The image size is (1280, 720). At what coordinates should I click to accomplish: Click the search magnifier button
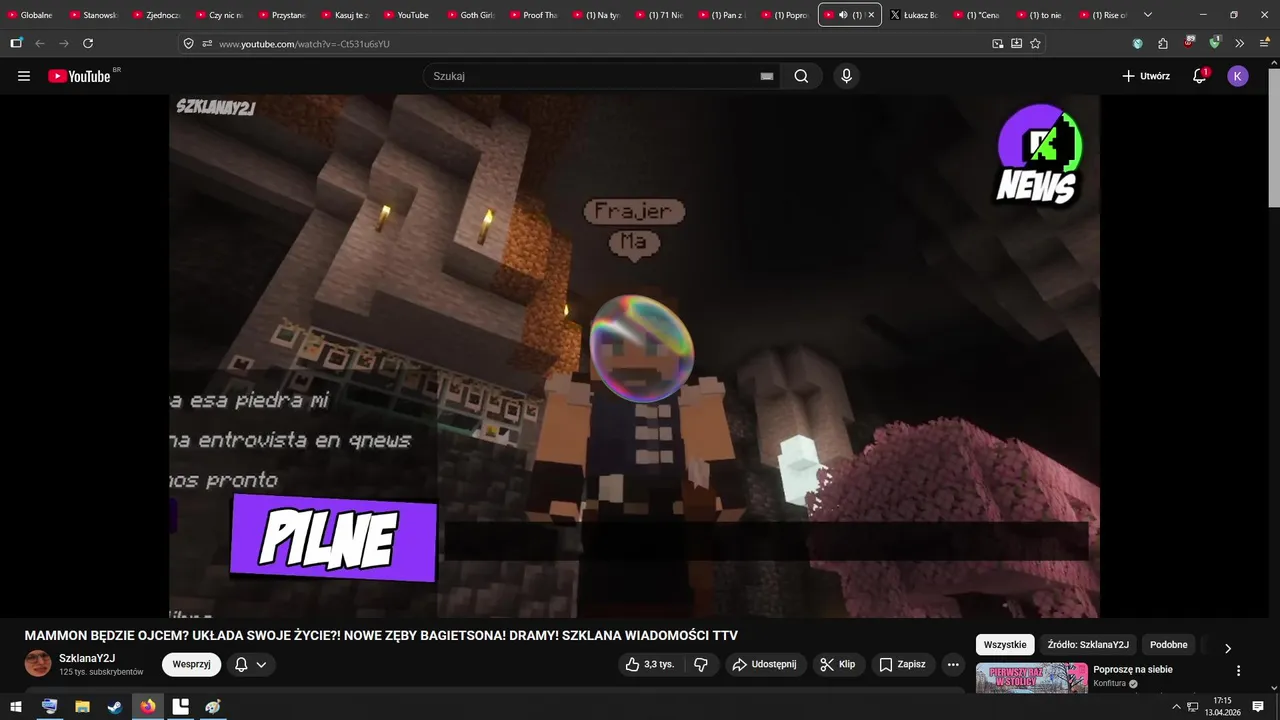[x=801, y=76]
